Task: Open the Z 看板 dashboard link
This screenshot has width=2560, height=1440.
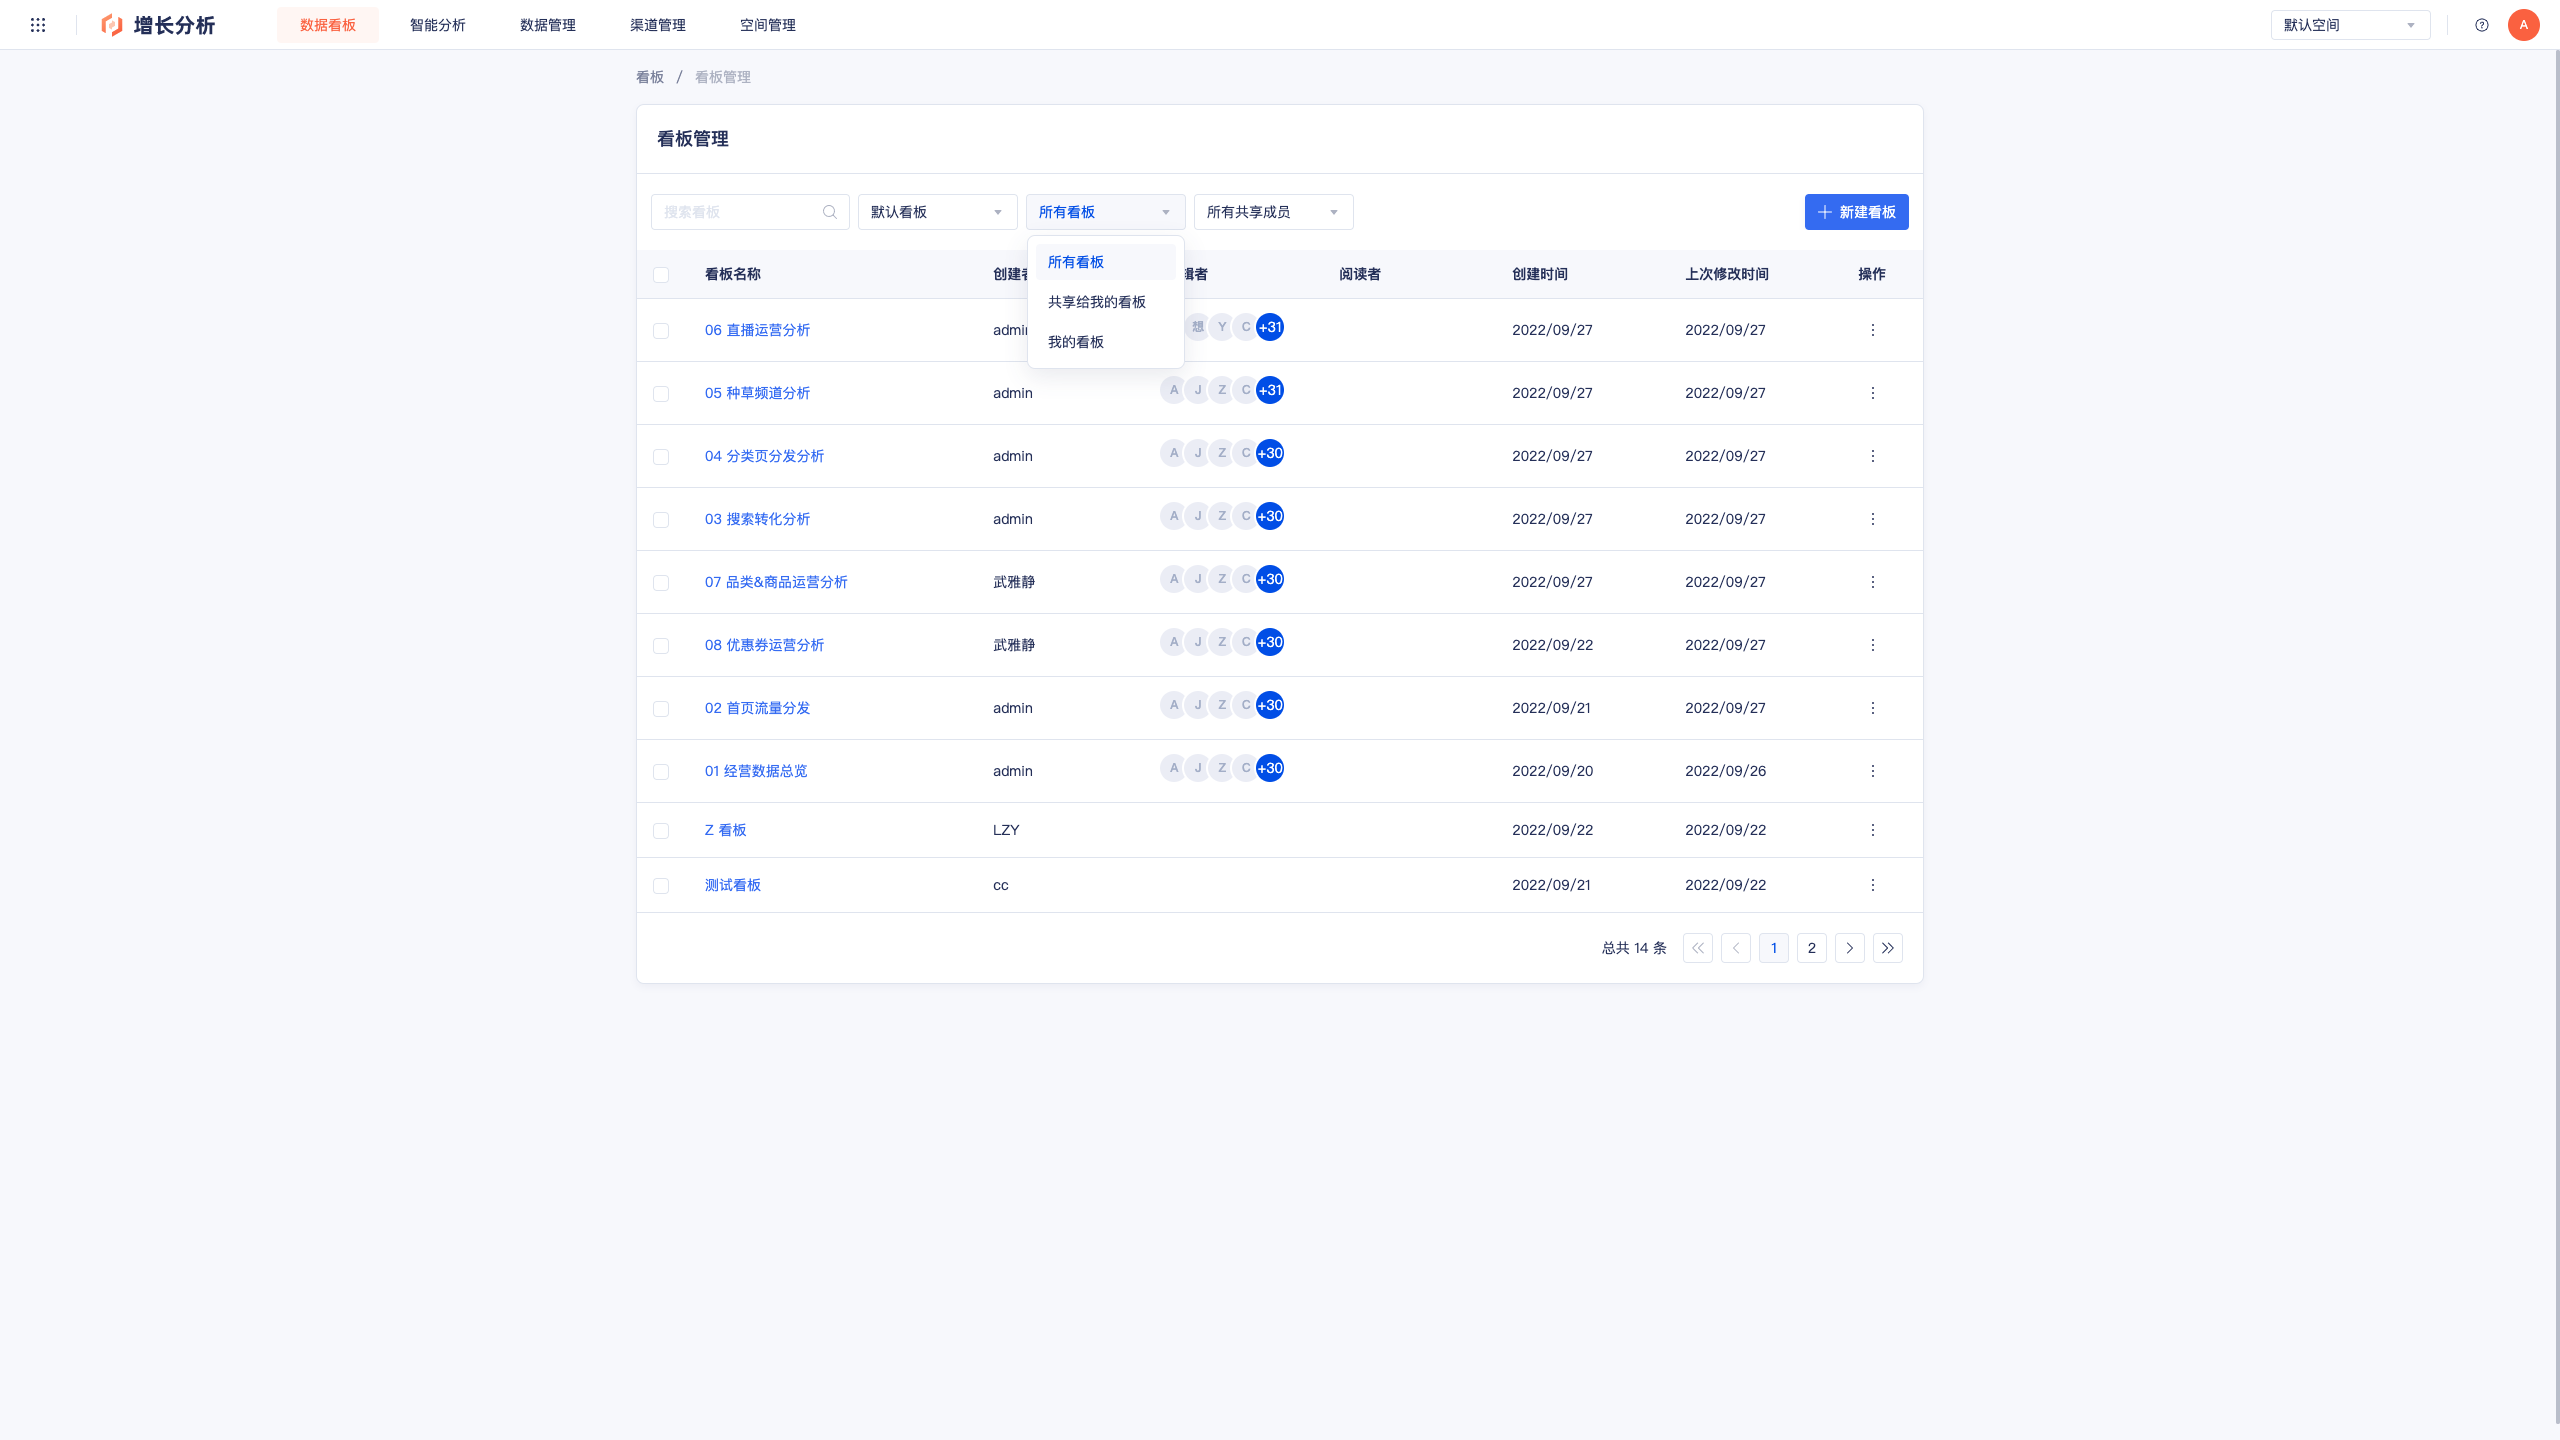Action: coord(725,830)
